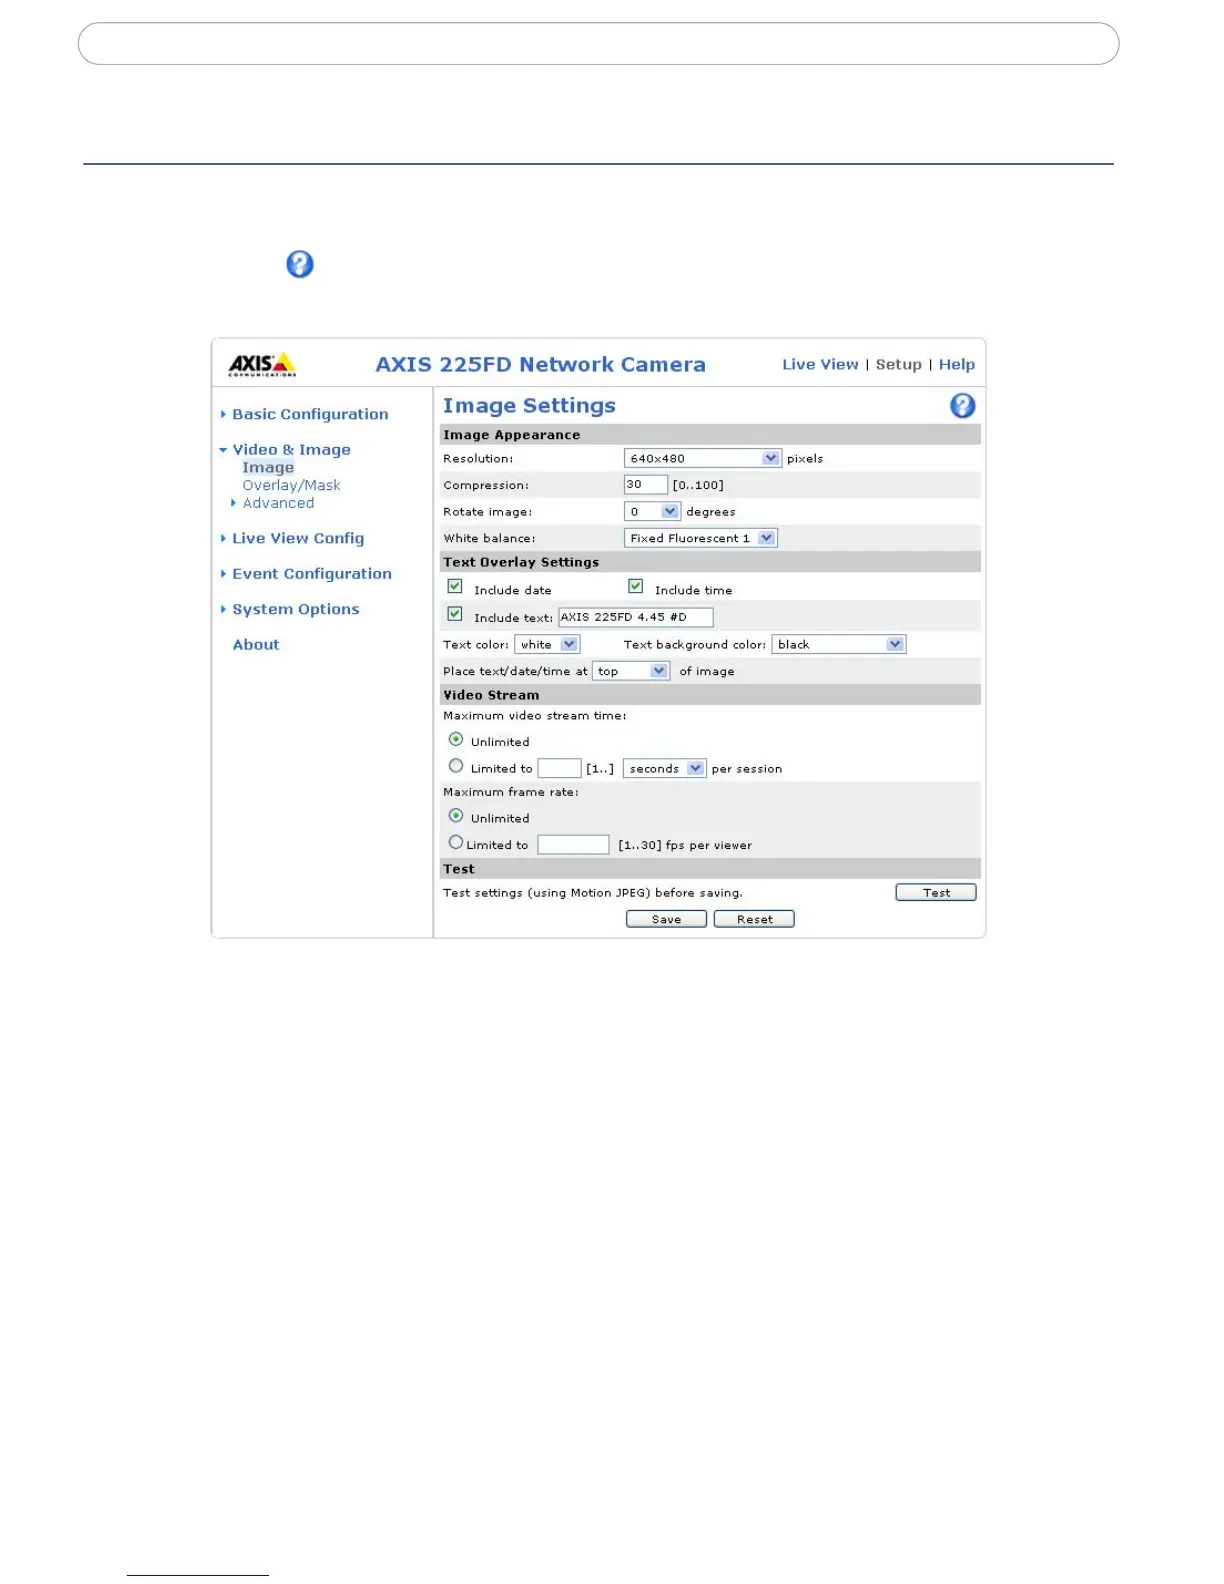Select Unlimited for maximum frame rate
Screen dimensions: 1224x1584
456,816
